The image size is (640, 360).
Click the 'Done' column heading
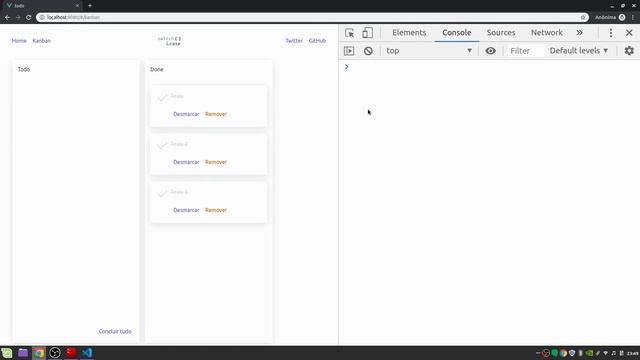(157, 69)
